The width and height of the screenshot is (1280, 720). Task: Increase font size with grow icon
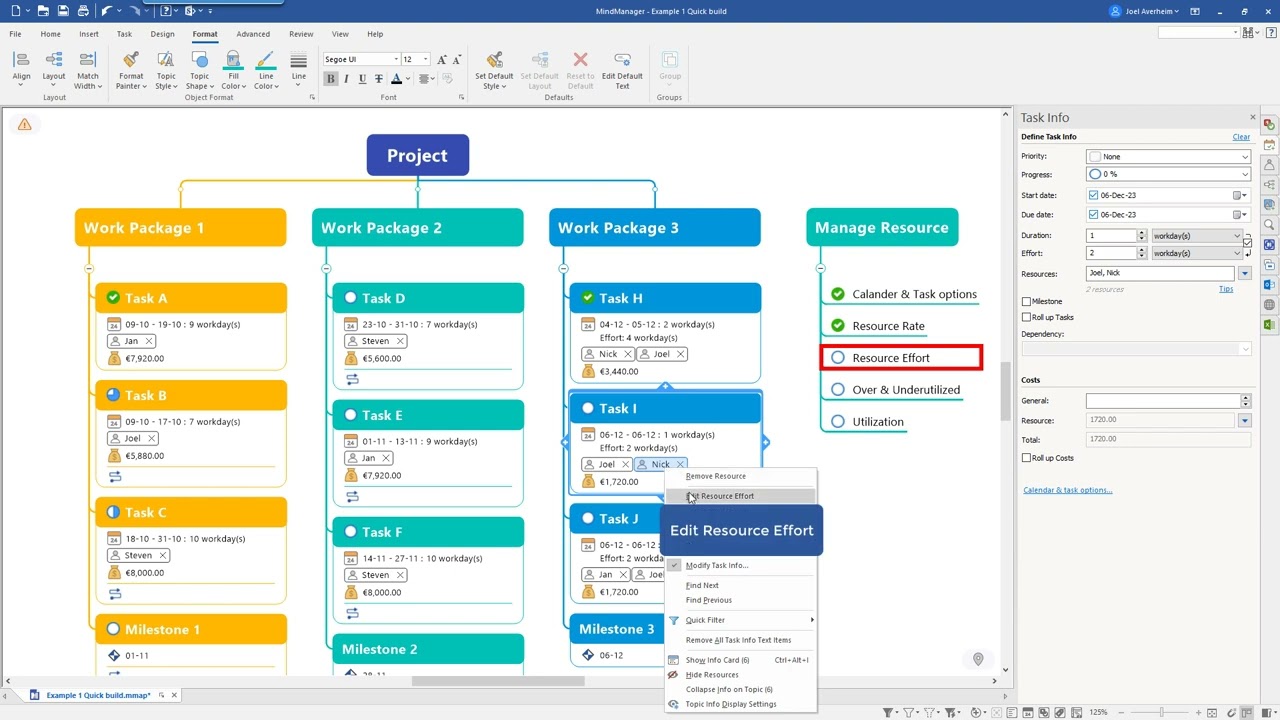pos(441,60)
